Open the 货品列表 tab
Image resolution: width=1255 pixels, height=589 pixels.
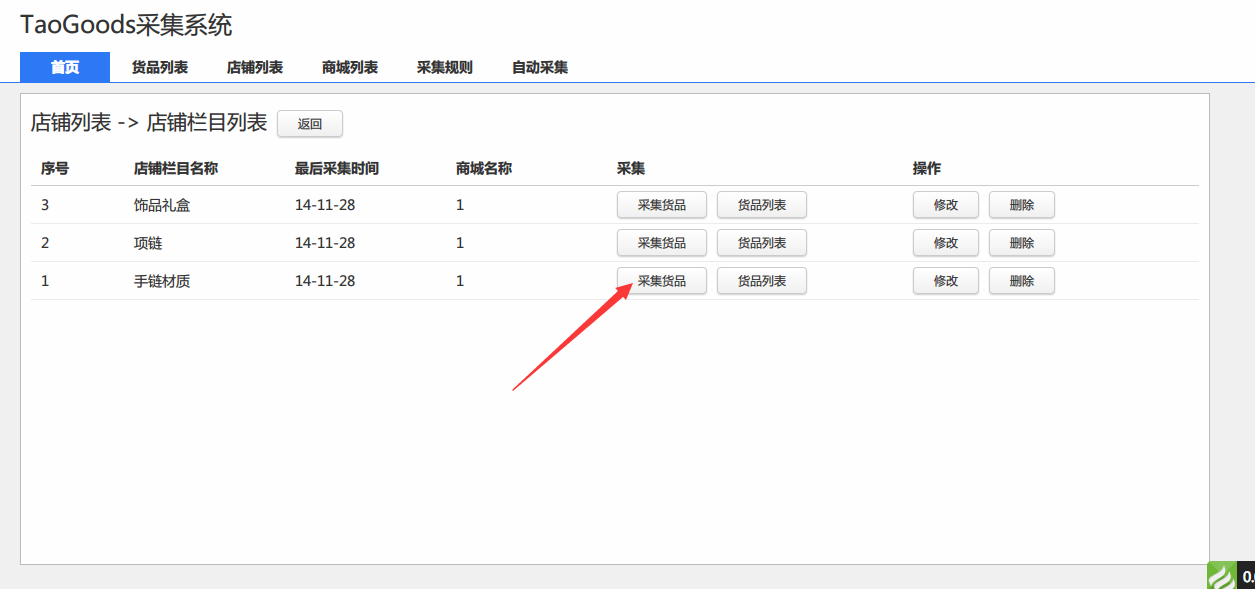(160, 67)
